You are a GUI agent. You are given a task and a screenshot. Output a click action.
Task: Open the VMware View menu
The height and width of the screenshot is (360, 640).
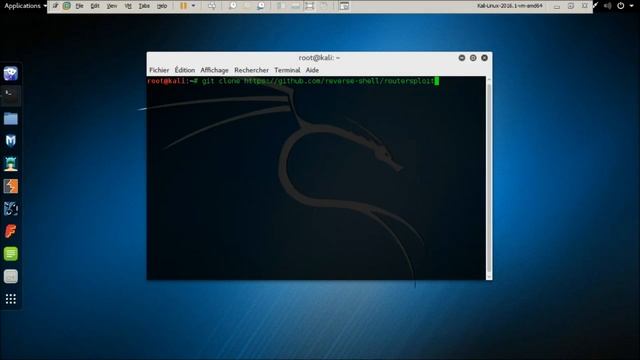tap(111, 6)
